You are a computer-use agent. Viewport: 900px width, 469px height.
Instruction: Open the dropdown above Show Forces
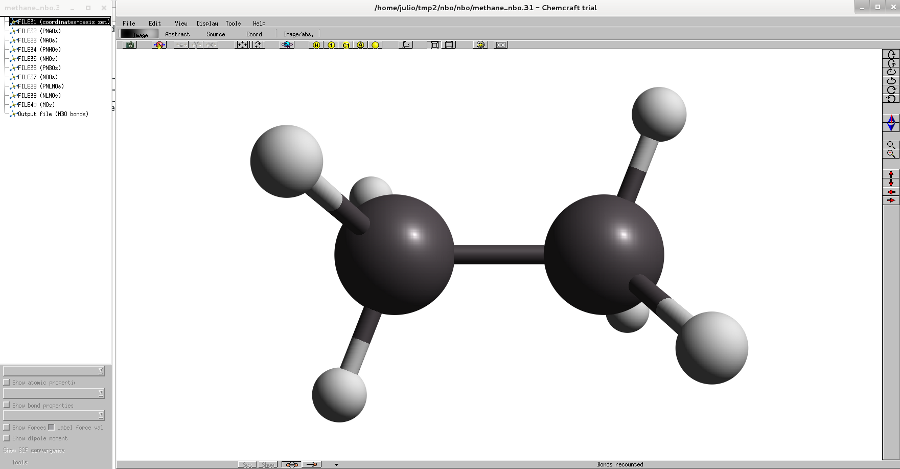55,415
